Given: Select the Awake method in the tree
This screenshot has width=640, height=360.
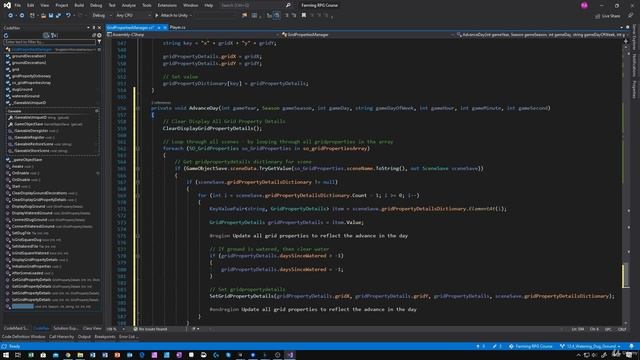Looking at the screenshot, I should [x=17, y=167].
